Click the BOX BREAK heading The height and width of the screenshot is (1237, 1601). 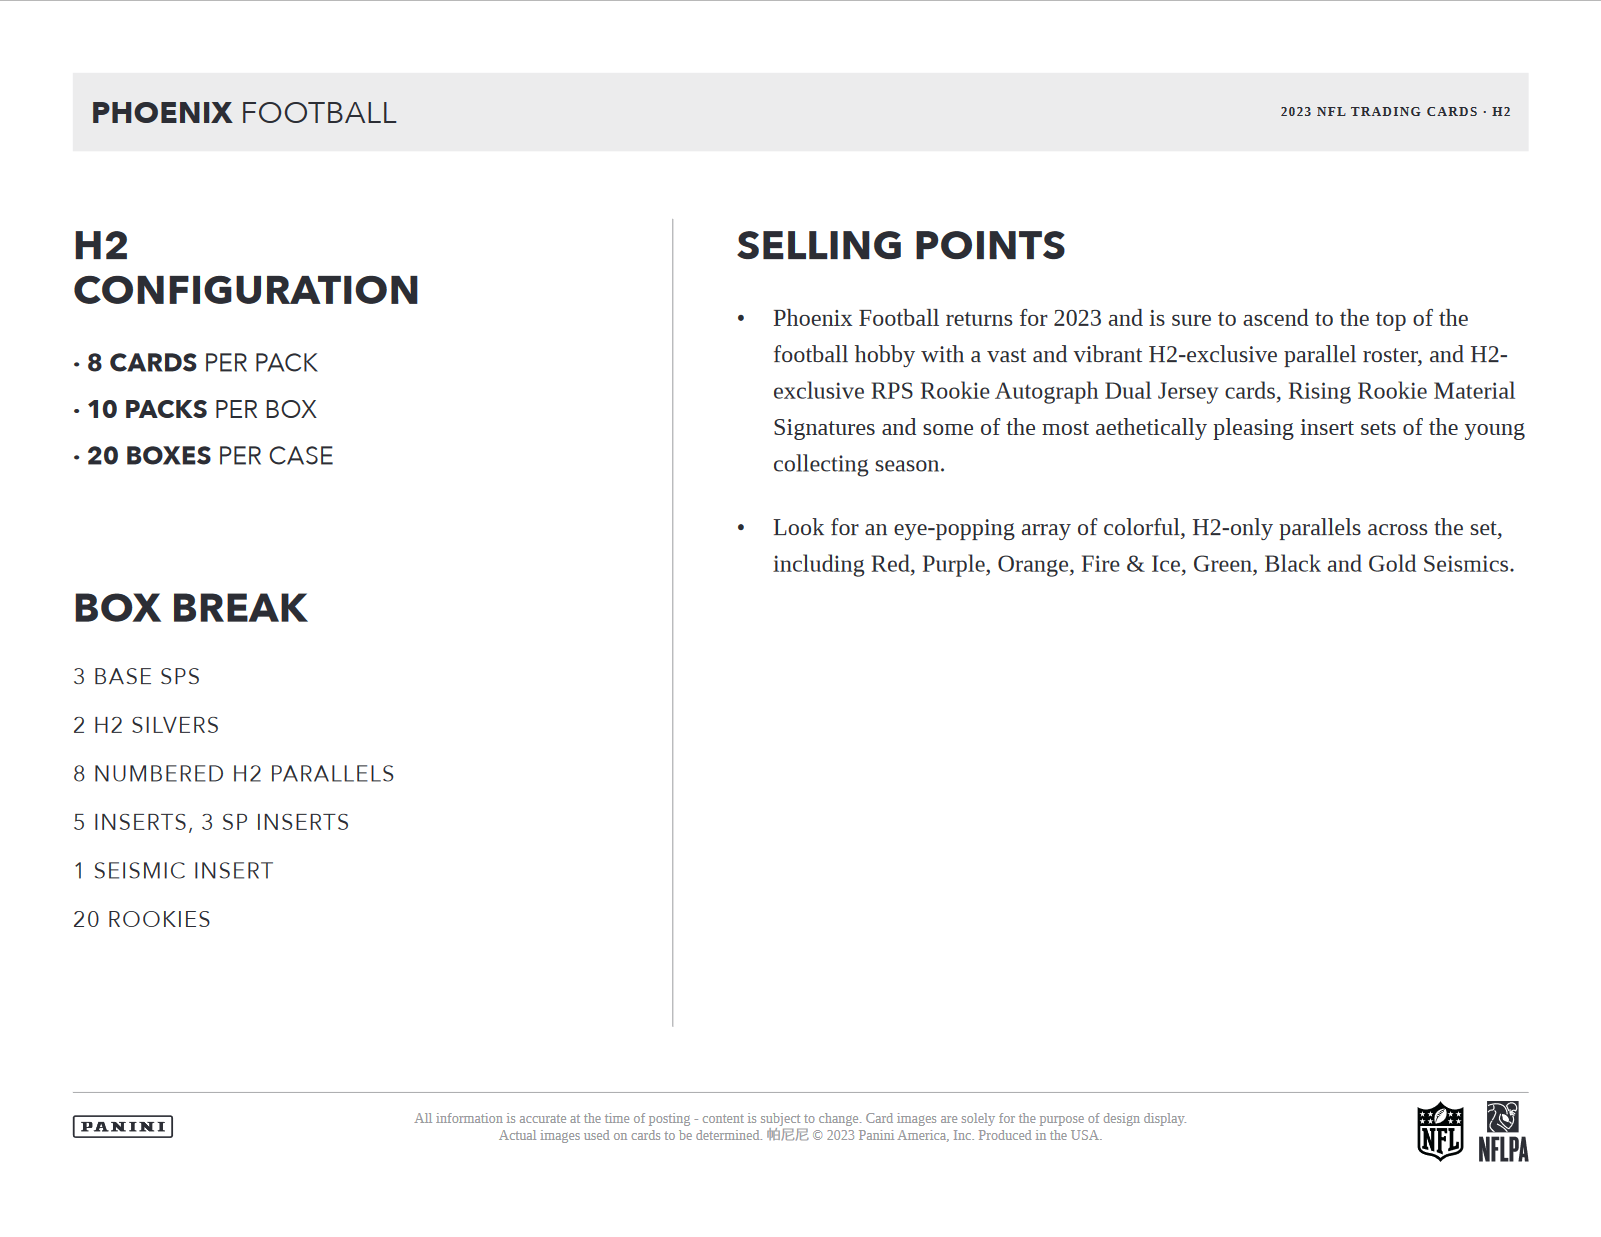point(190,608)
